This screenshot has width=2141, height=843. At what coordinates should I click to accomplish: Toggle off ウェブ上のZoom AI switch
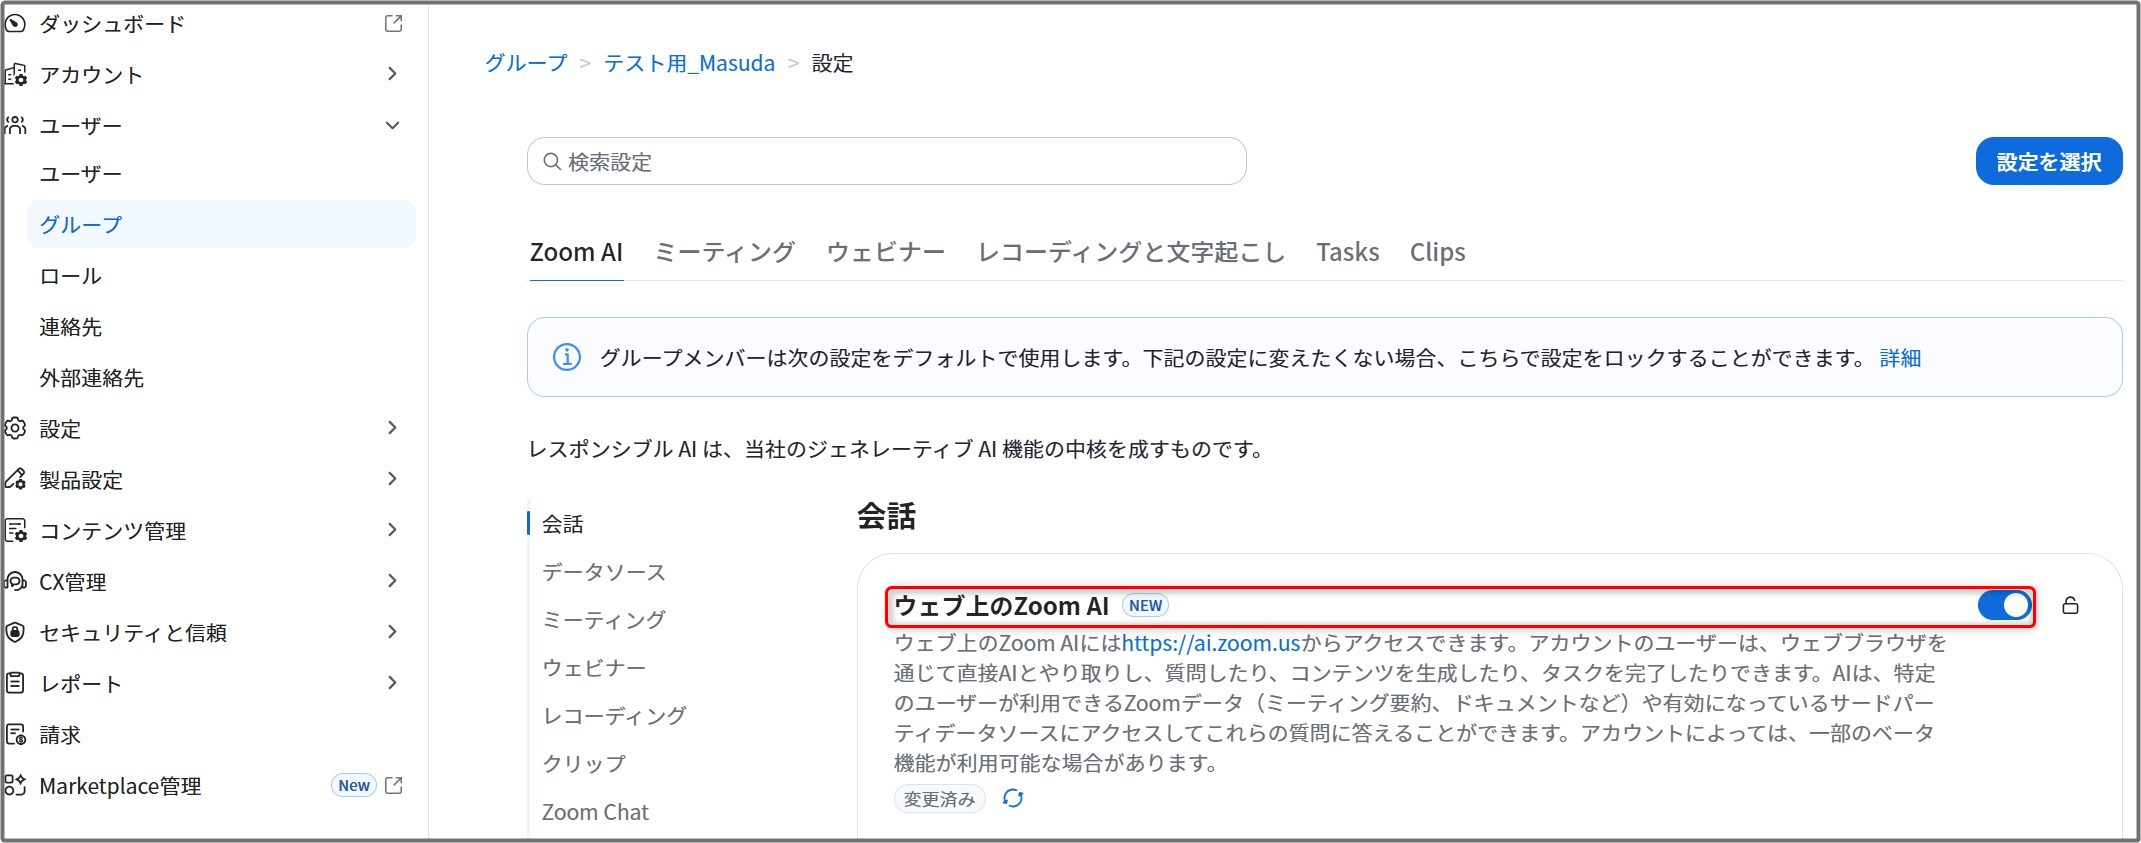2004,605
